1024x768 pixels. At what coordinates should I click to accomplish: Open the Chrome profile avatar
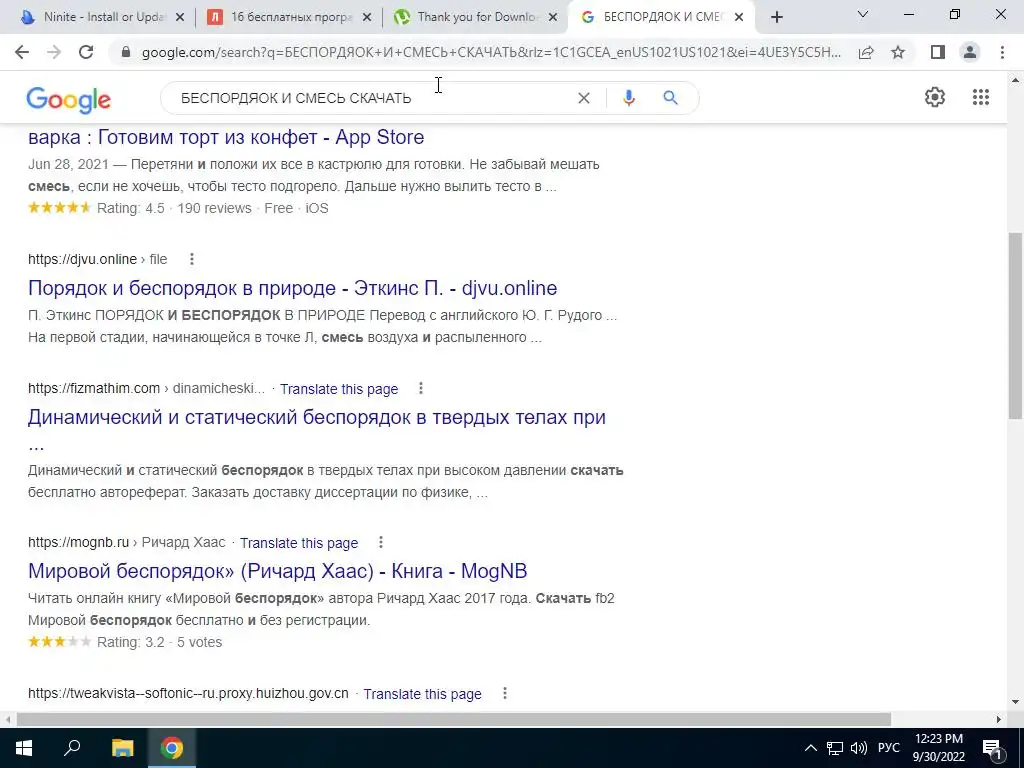pos(970,52)
